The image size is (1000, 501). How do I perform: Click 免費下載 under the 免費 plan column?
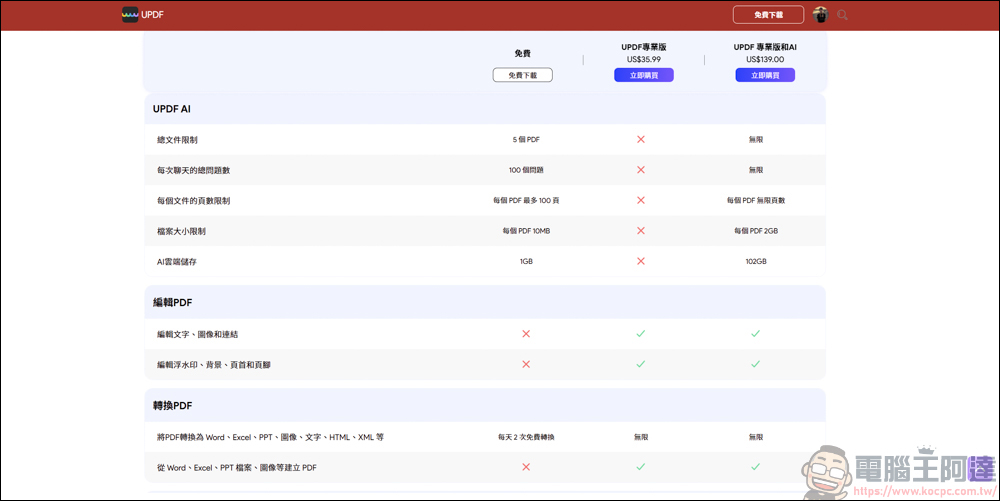tap(522, 75)
